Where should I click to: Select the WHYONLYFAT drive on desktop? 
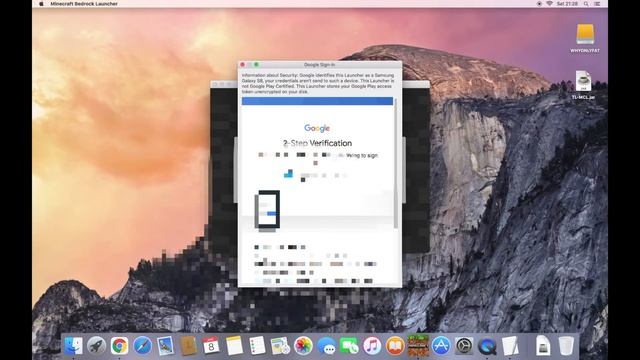point(585,38)
